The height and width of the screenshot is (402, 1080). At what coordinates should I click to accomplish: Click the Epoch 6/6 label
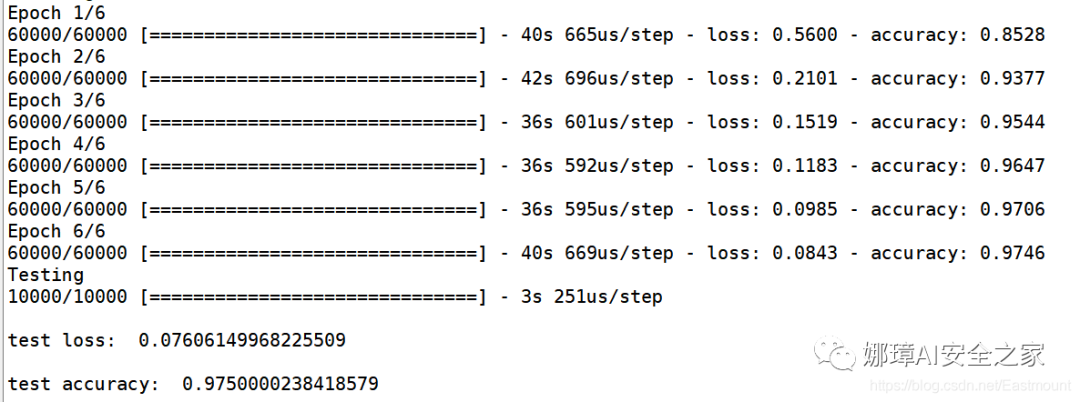click(x=56, y=231)
